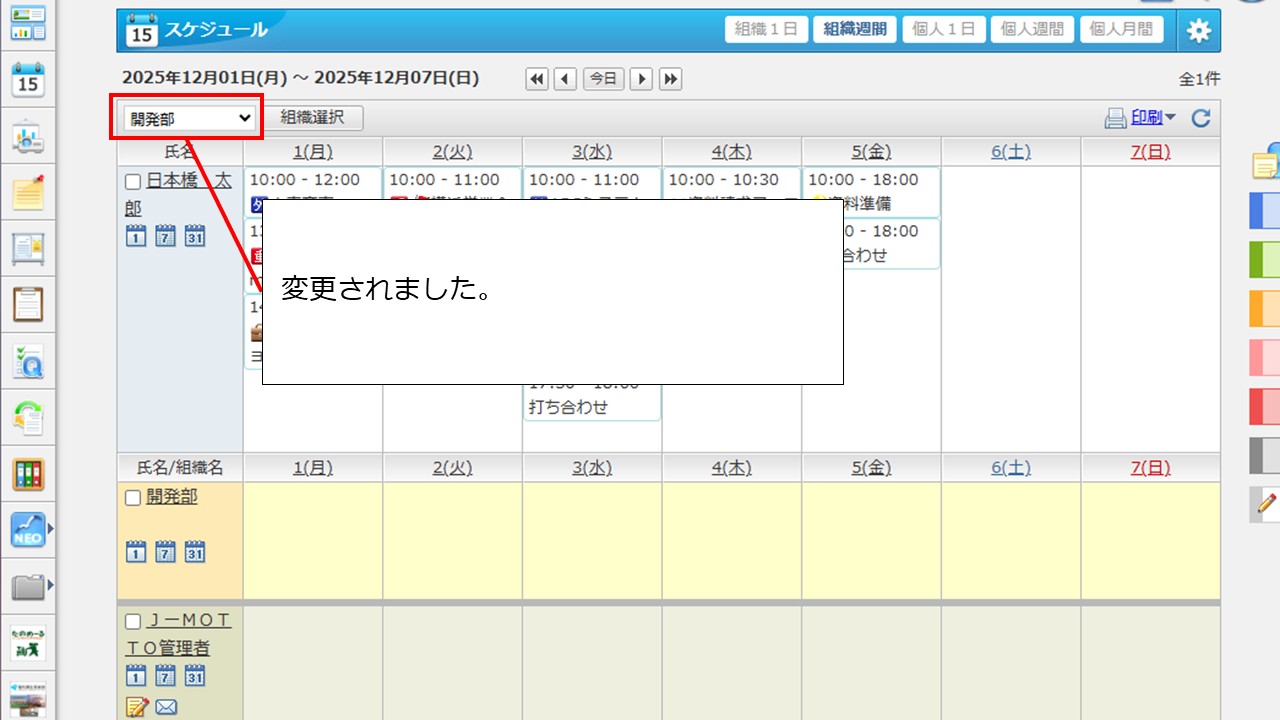
Task: Click the mail envelope icon under J-MOTO管理者
Action: (x=166, y=708)
